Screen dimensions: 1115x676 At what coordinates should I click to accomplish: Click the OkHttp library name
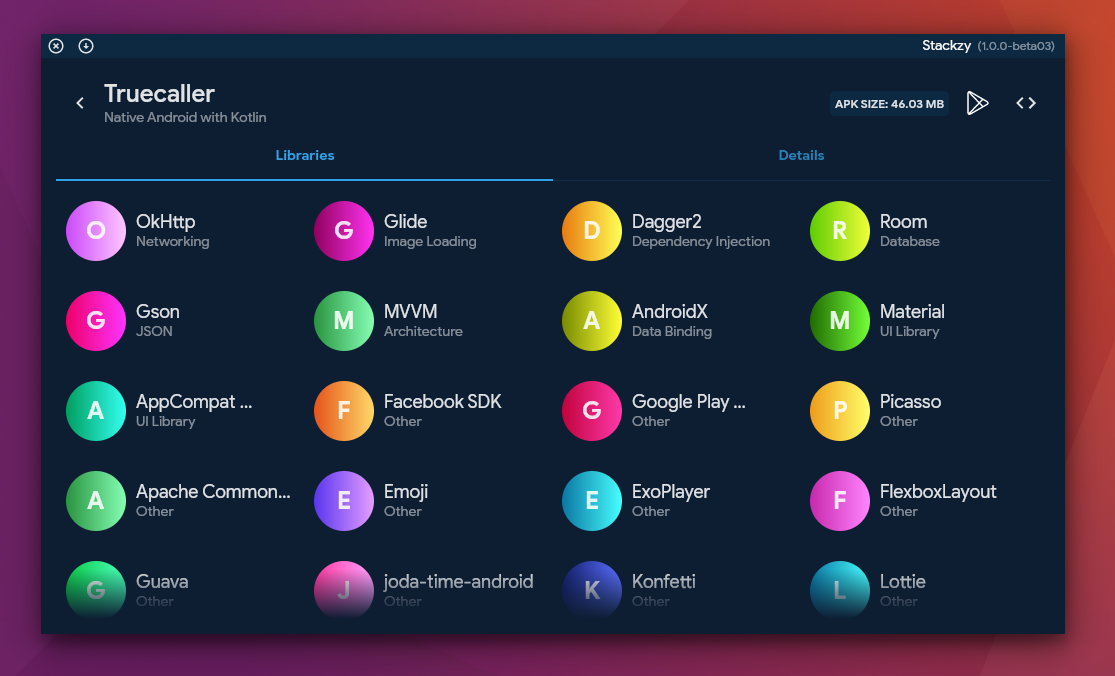pyautogui.click(x=166, y=222)
